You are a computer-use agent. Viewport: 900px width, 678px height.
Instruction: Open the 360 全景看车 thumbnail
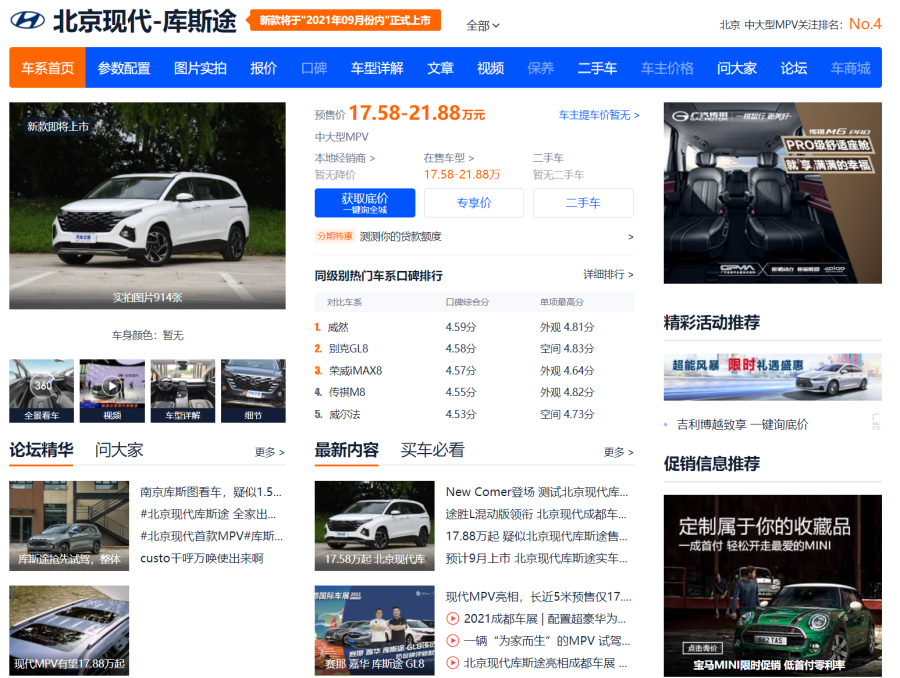point(41,391)
